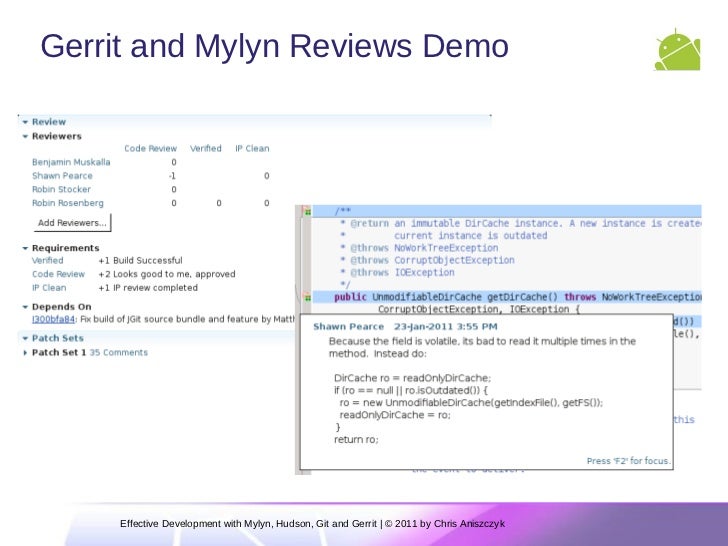Click Shawn Pearce's -1 Code Review score
Screen dimensions: 728x546
tap(172, 176)
